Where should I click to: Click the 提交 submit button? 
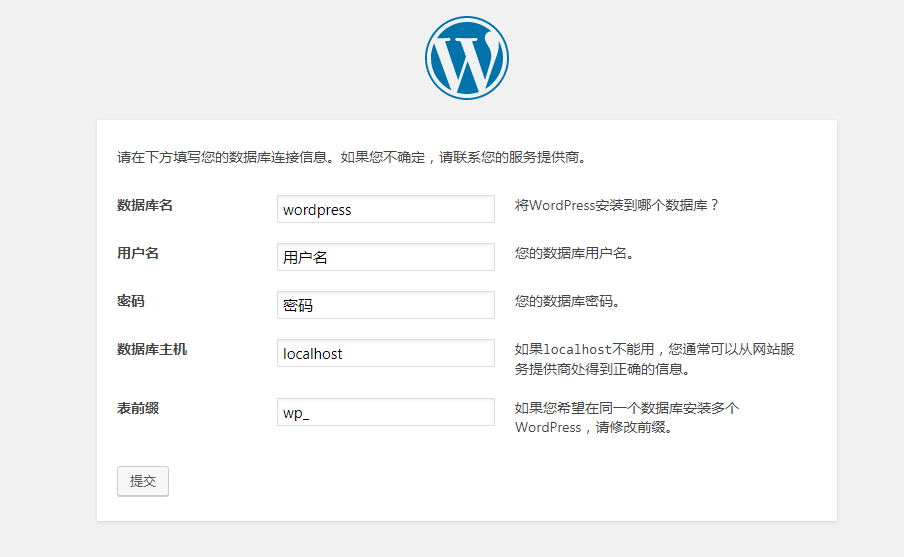(143, 481)
